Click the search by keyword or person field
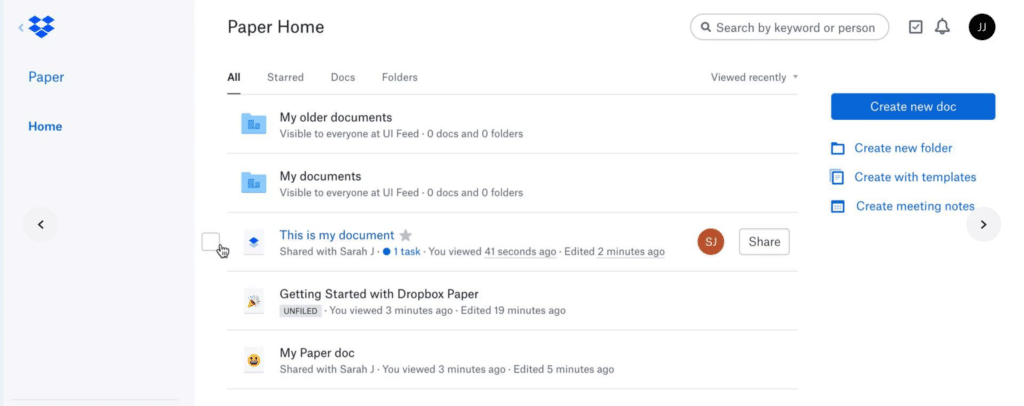The image size is (1024, 406). (x=790, y=27)
